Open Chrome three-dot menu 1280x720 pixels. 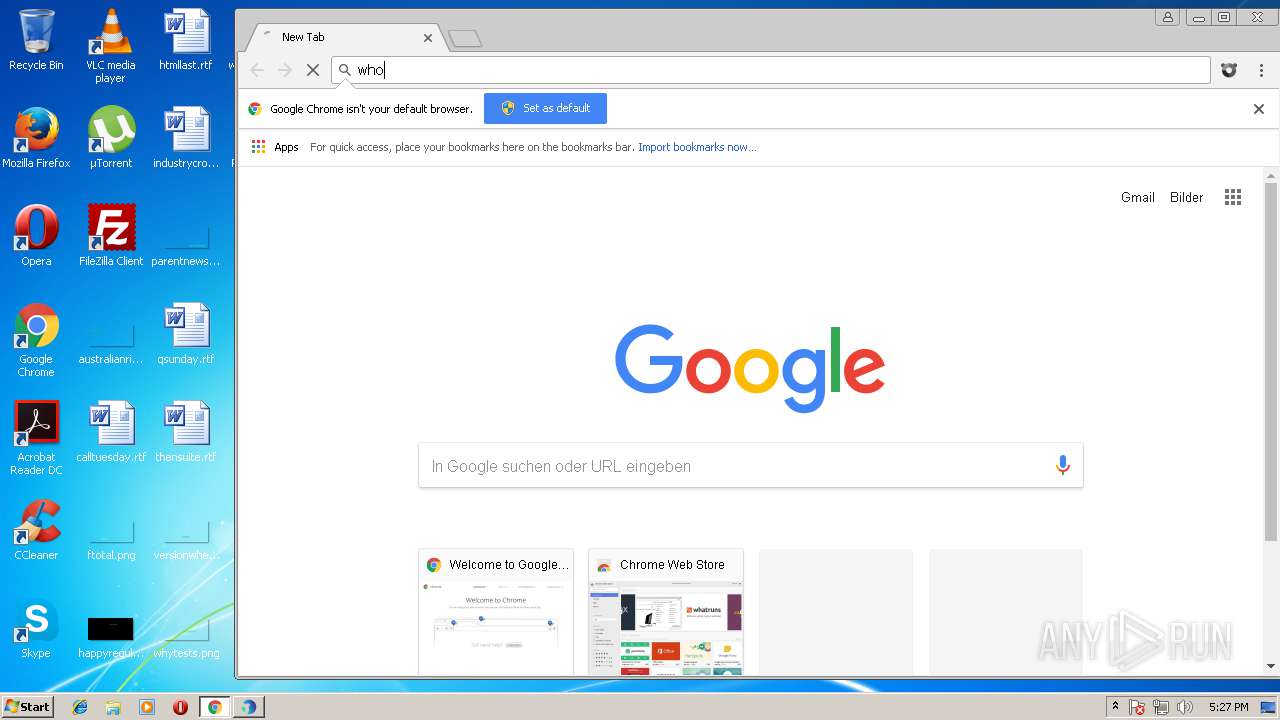(x=1261, y=70)
